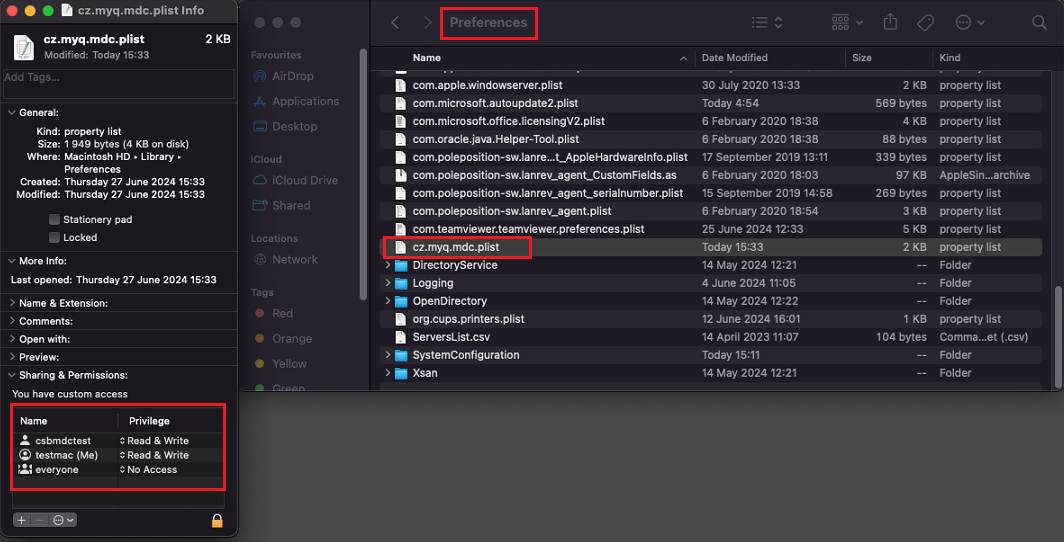Click the Red tag in sidebar
1064x542 pixels.
282,313
